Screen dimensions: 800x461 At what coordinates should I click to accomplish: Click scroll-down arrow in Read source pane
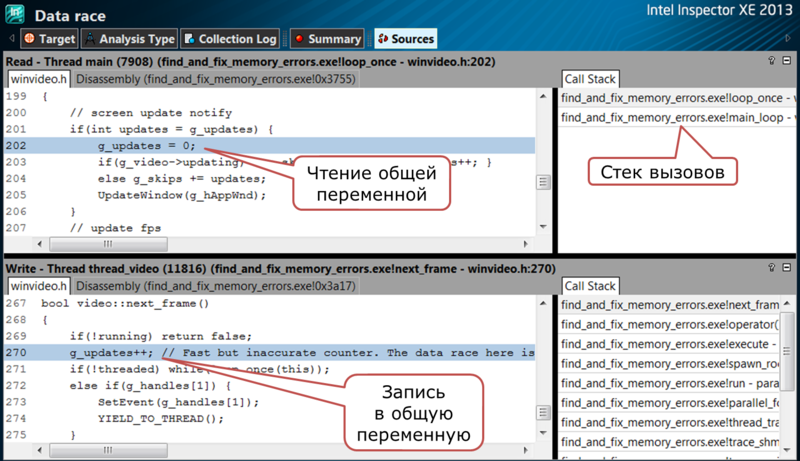click(543, 226)
